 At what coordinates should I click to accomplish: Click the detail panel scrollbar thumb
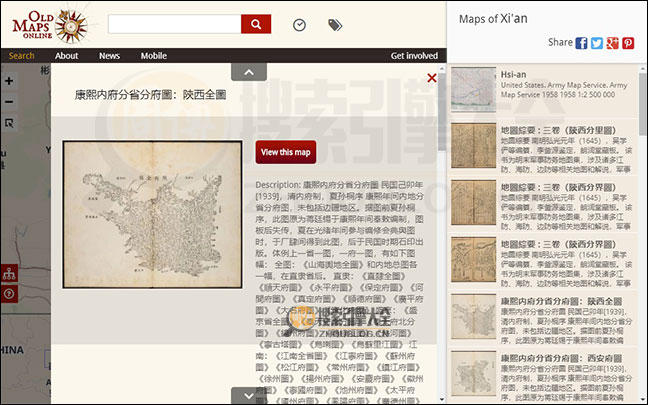[x=442, y=112]
